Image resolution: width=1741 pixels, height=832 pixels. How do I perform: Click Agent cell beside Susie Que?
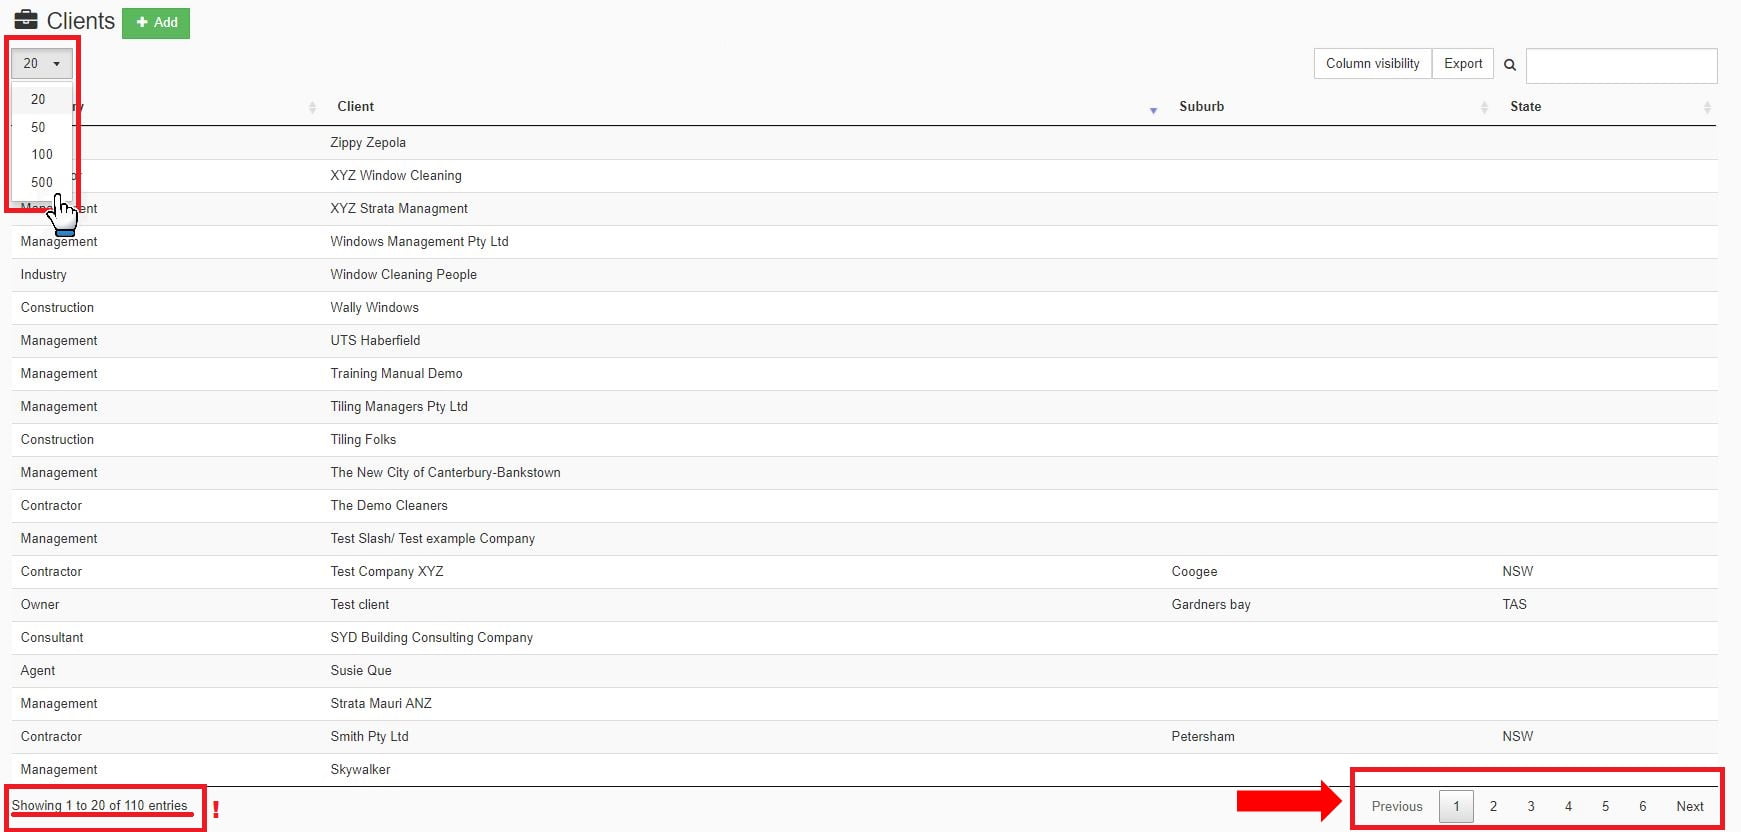coord(38,670)
